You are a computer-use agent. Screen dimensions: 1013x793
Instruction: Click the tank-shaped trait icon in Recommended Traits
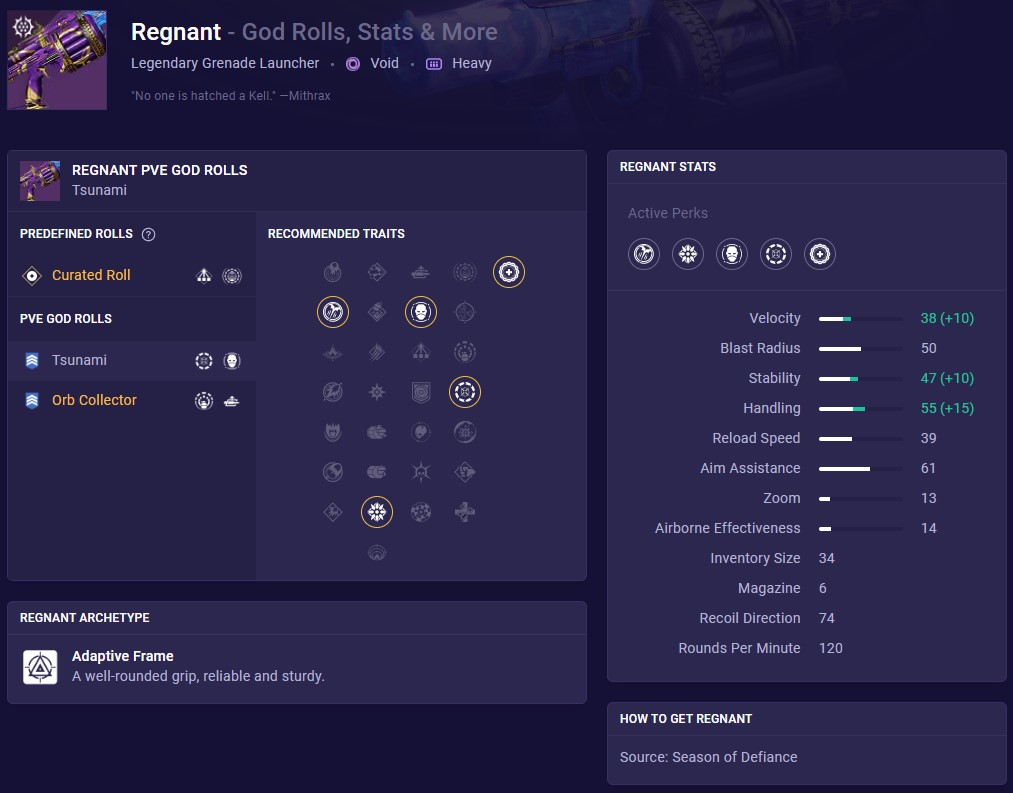pyautogui.click(x=420, y=271)
